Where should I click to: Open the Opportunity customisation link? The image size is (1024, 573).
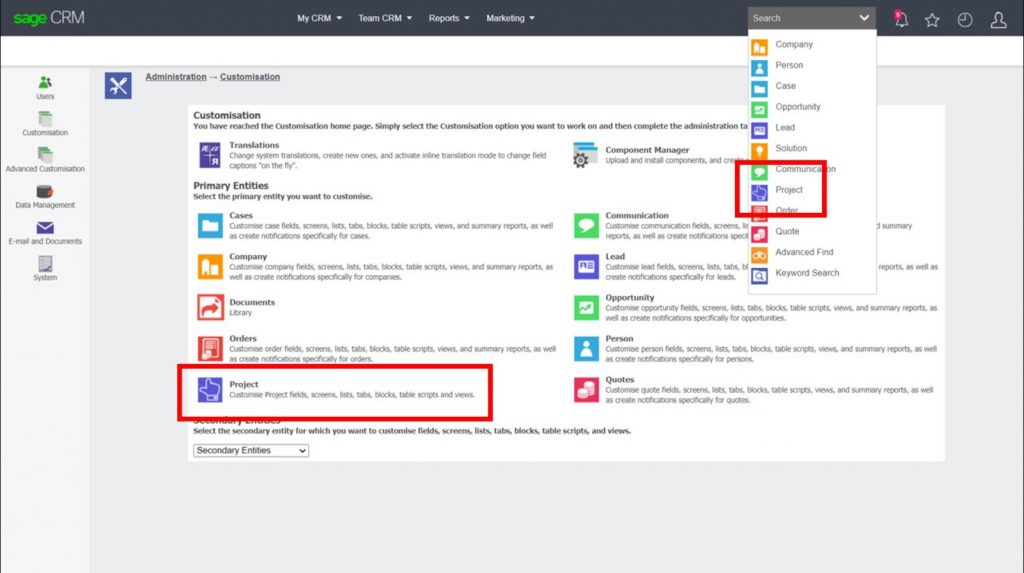coord(630,297)
